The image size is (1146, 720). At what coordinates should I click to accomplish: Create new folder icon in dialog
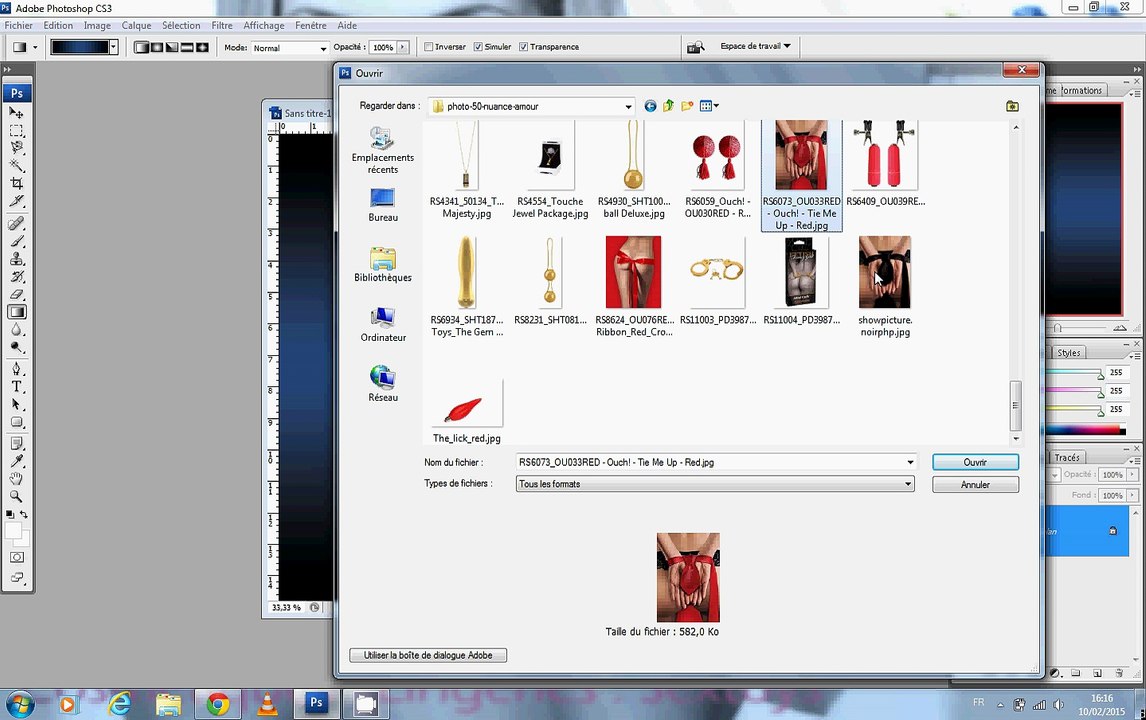pos(687,106)
